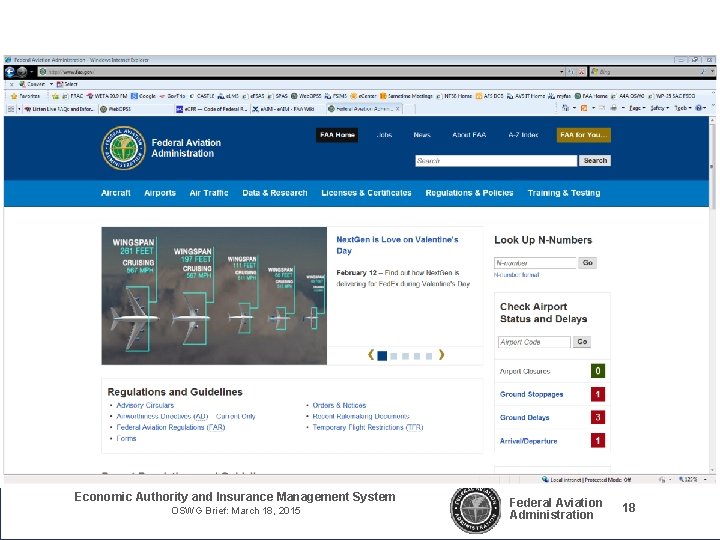Switch to the WebOPSS browser tab

(x=135, y=109)
